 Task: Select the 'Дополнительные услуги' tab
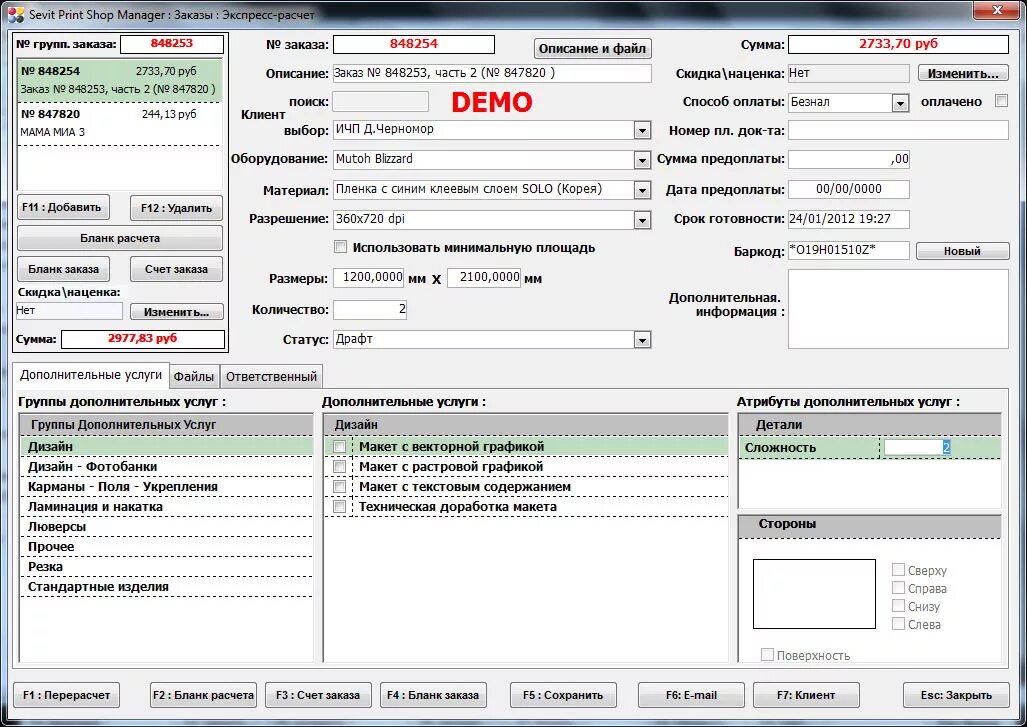[x=90, y=375]
